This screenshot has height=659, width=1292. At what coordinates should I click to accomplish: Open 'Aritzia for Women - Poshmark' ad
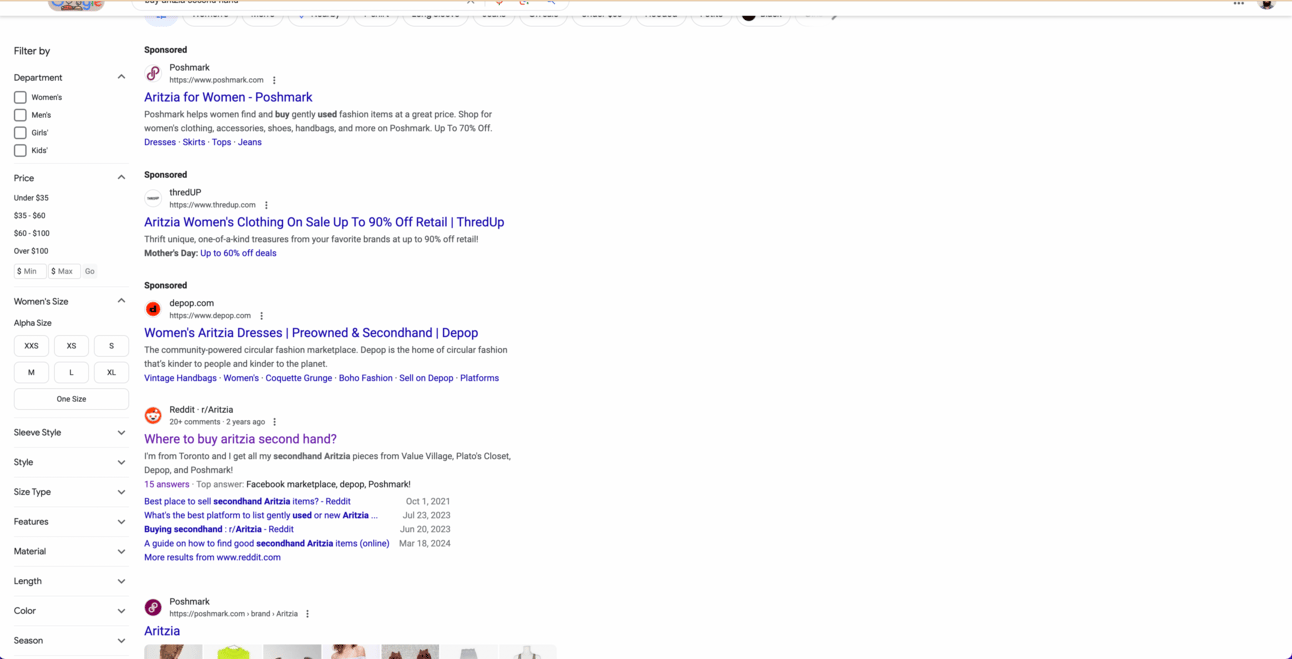tap(228, 97)
